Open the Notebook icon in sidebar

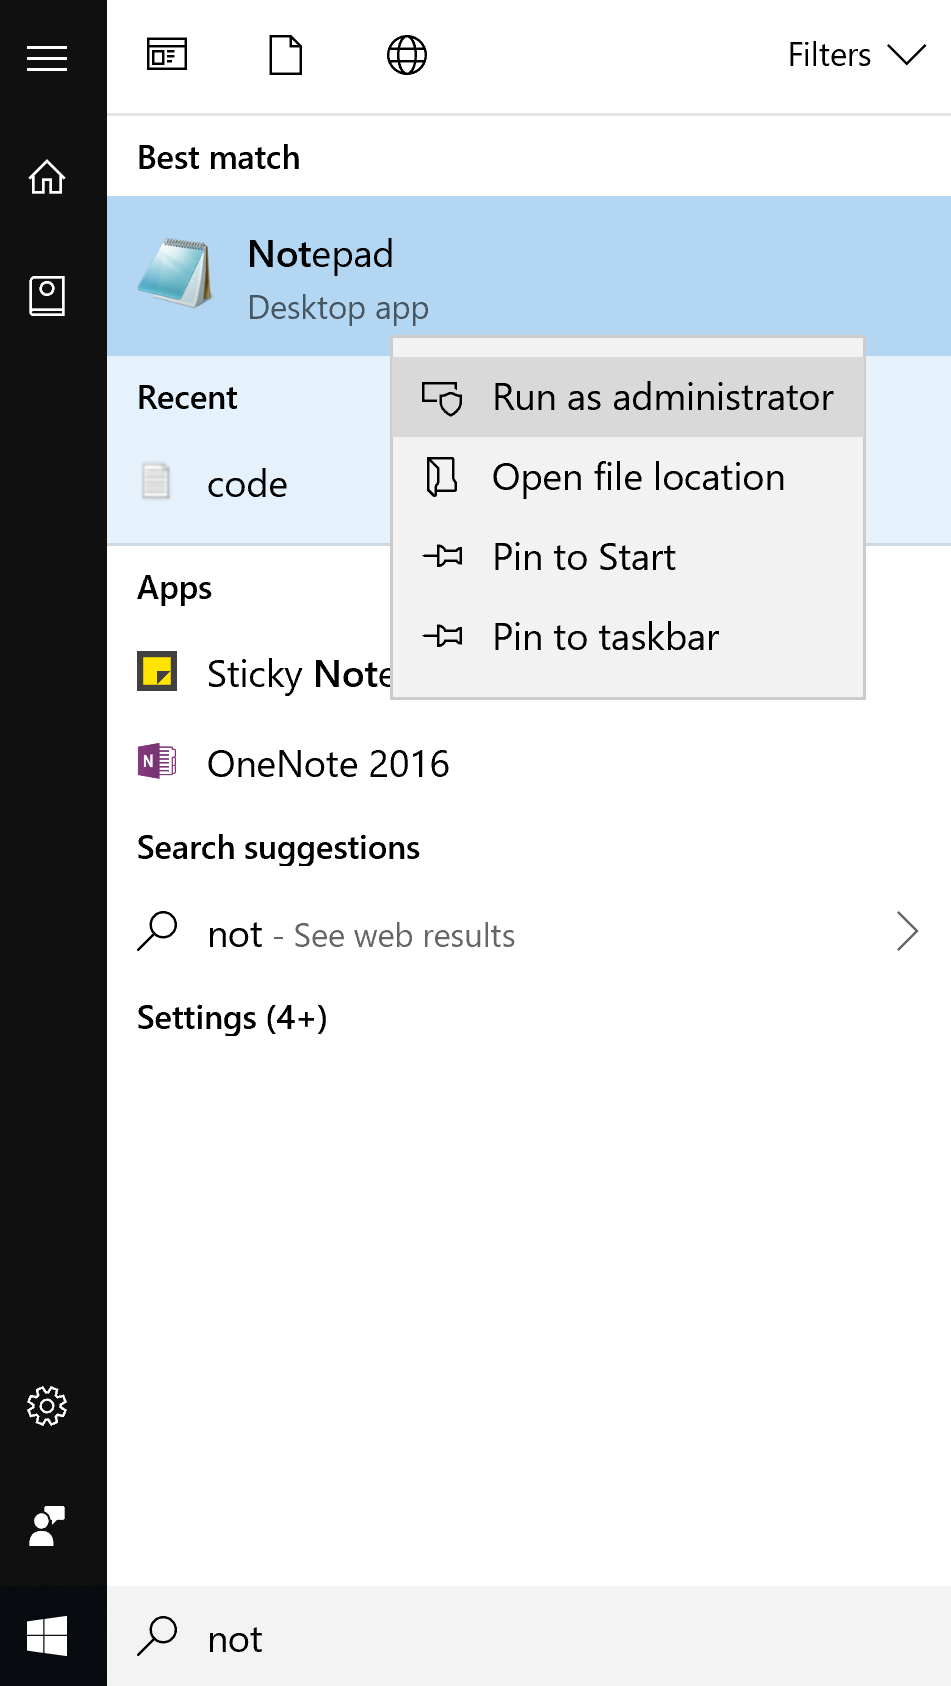tap(47, 296)
